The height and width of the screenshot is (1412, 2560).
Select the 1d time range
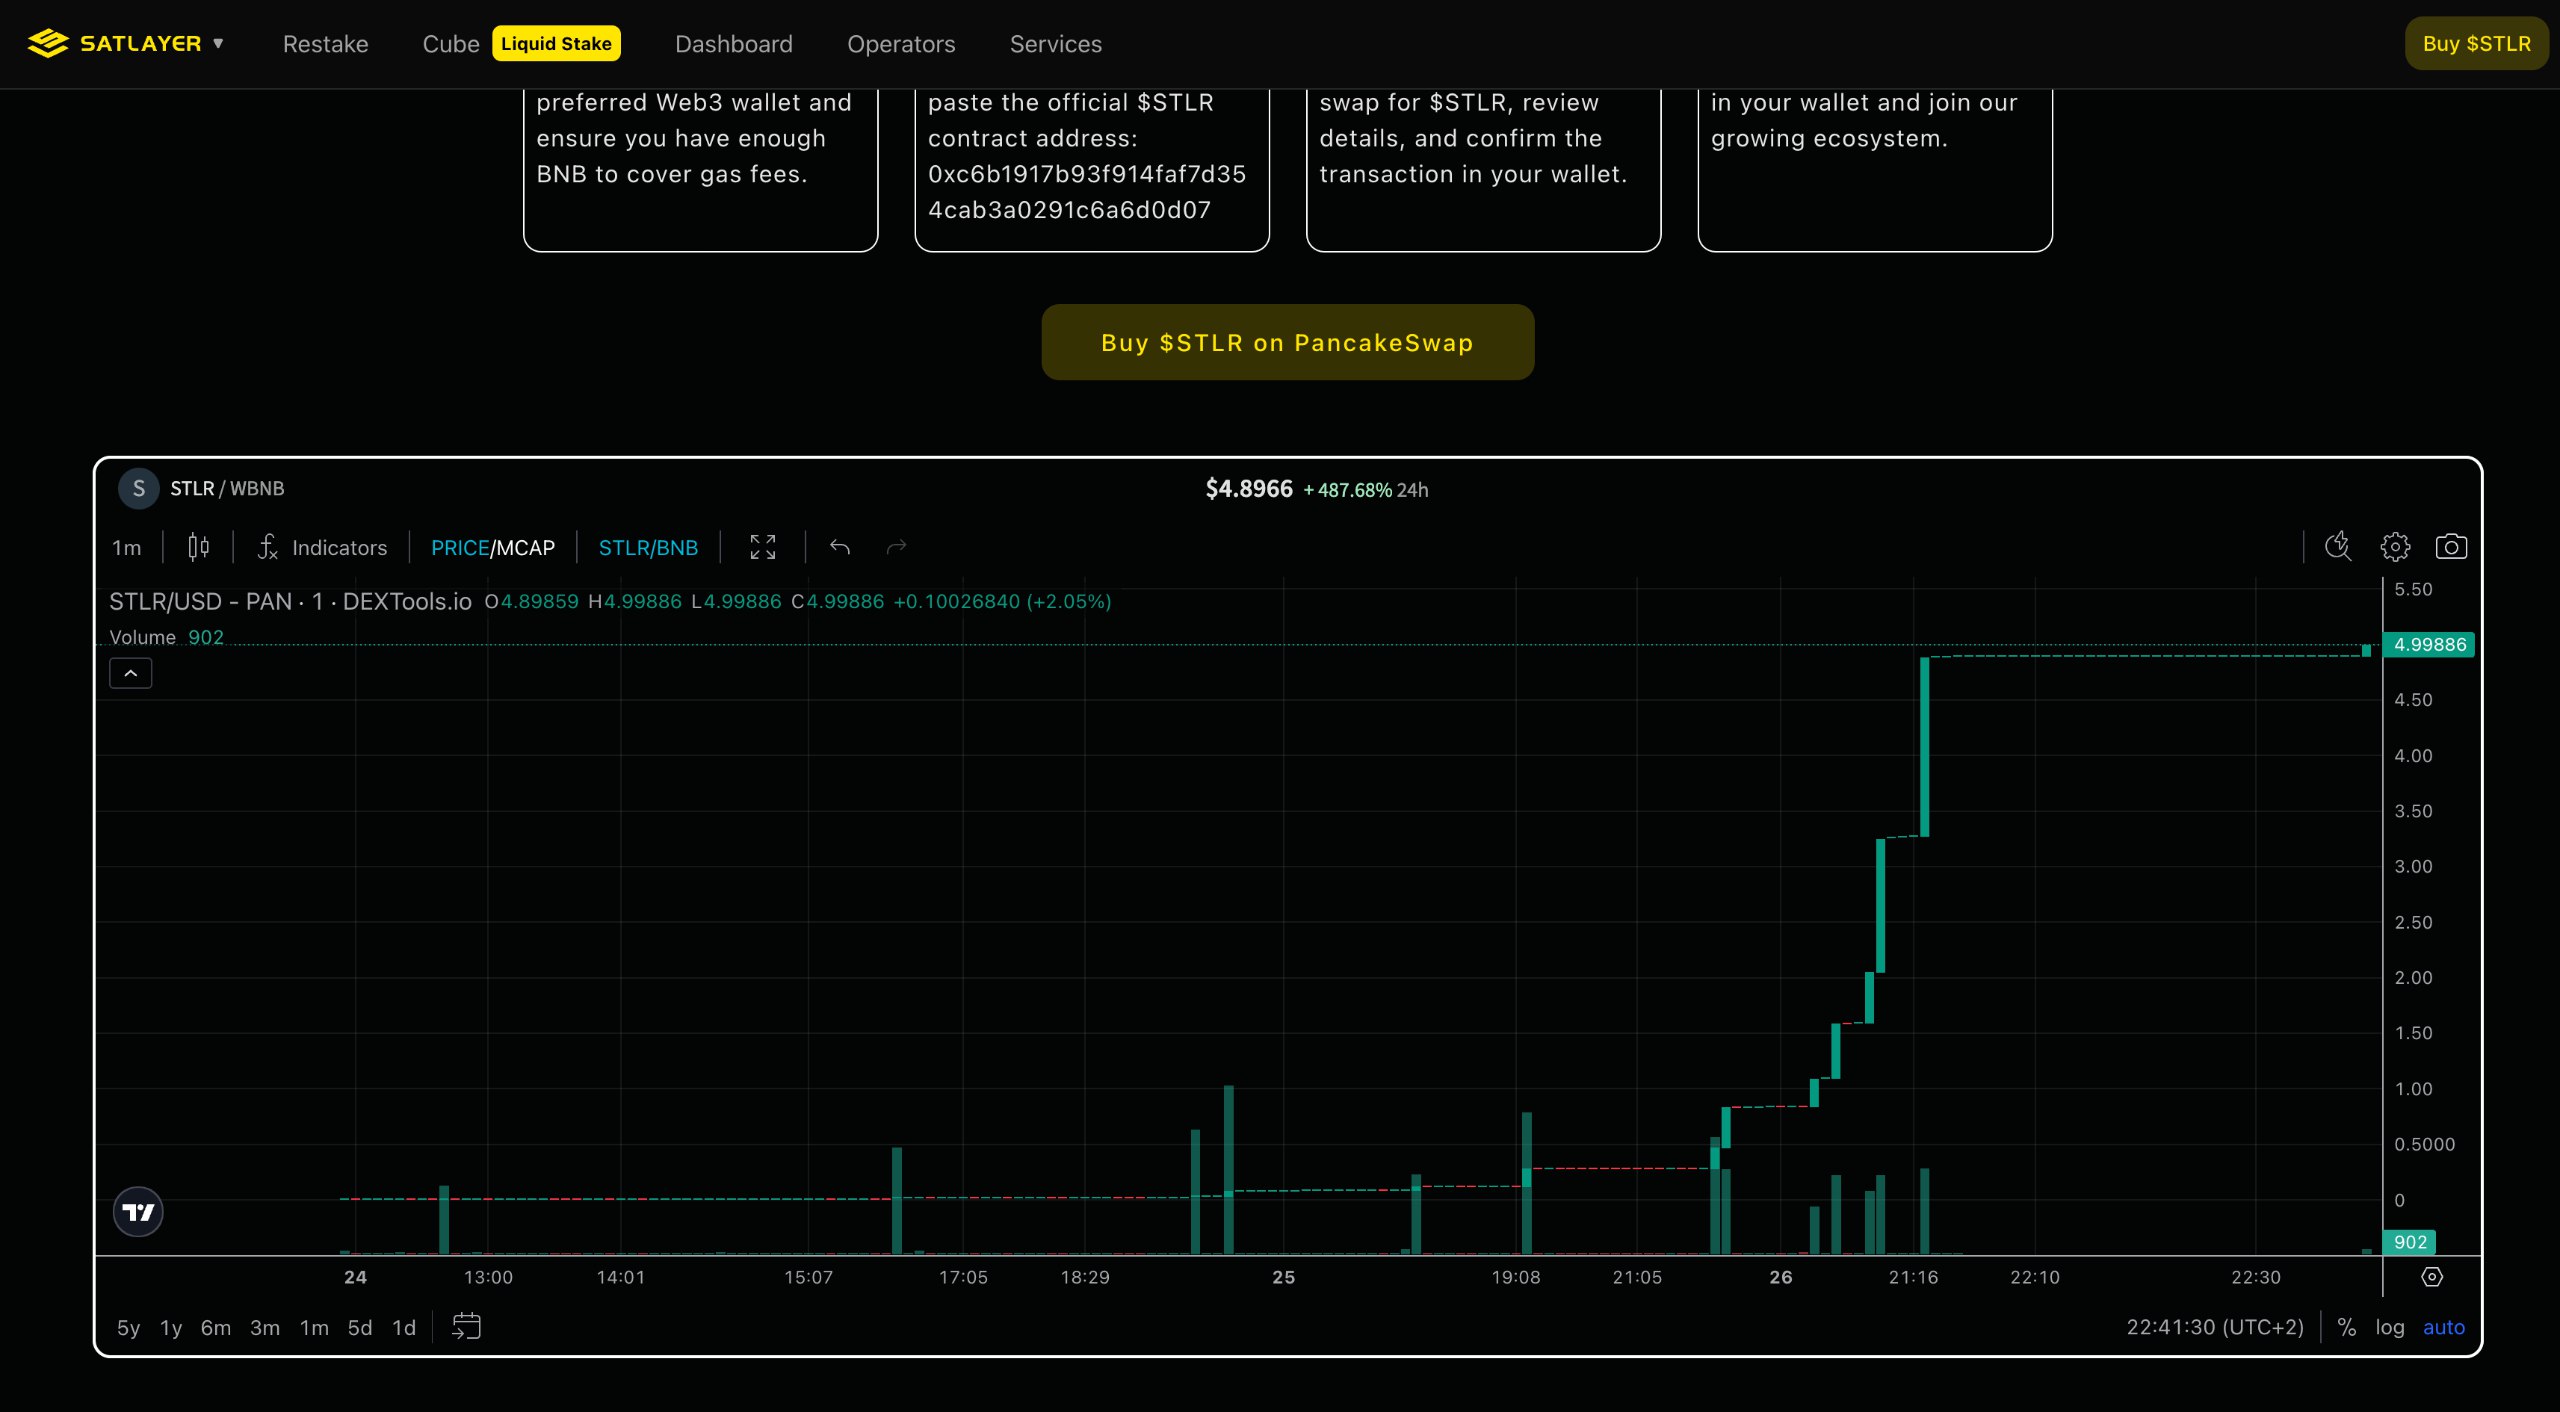pos(403,1328)
